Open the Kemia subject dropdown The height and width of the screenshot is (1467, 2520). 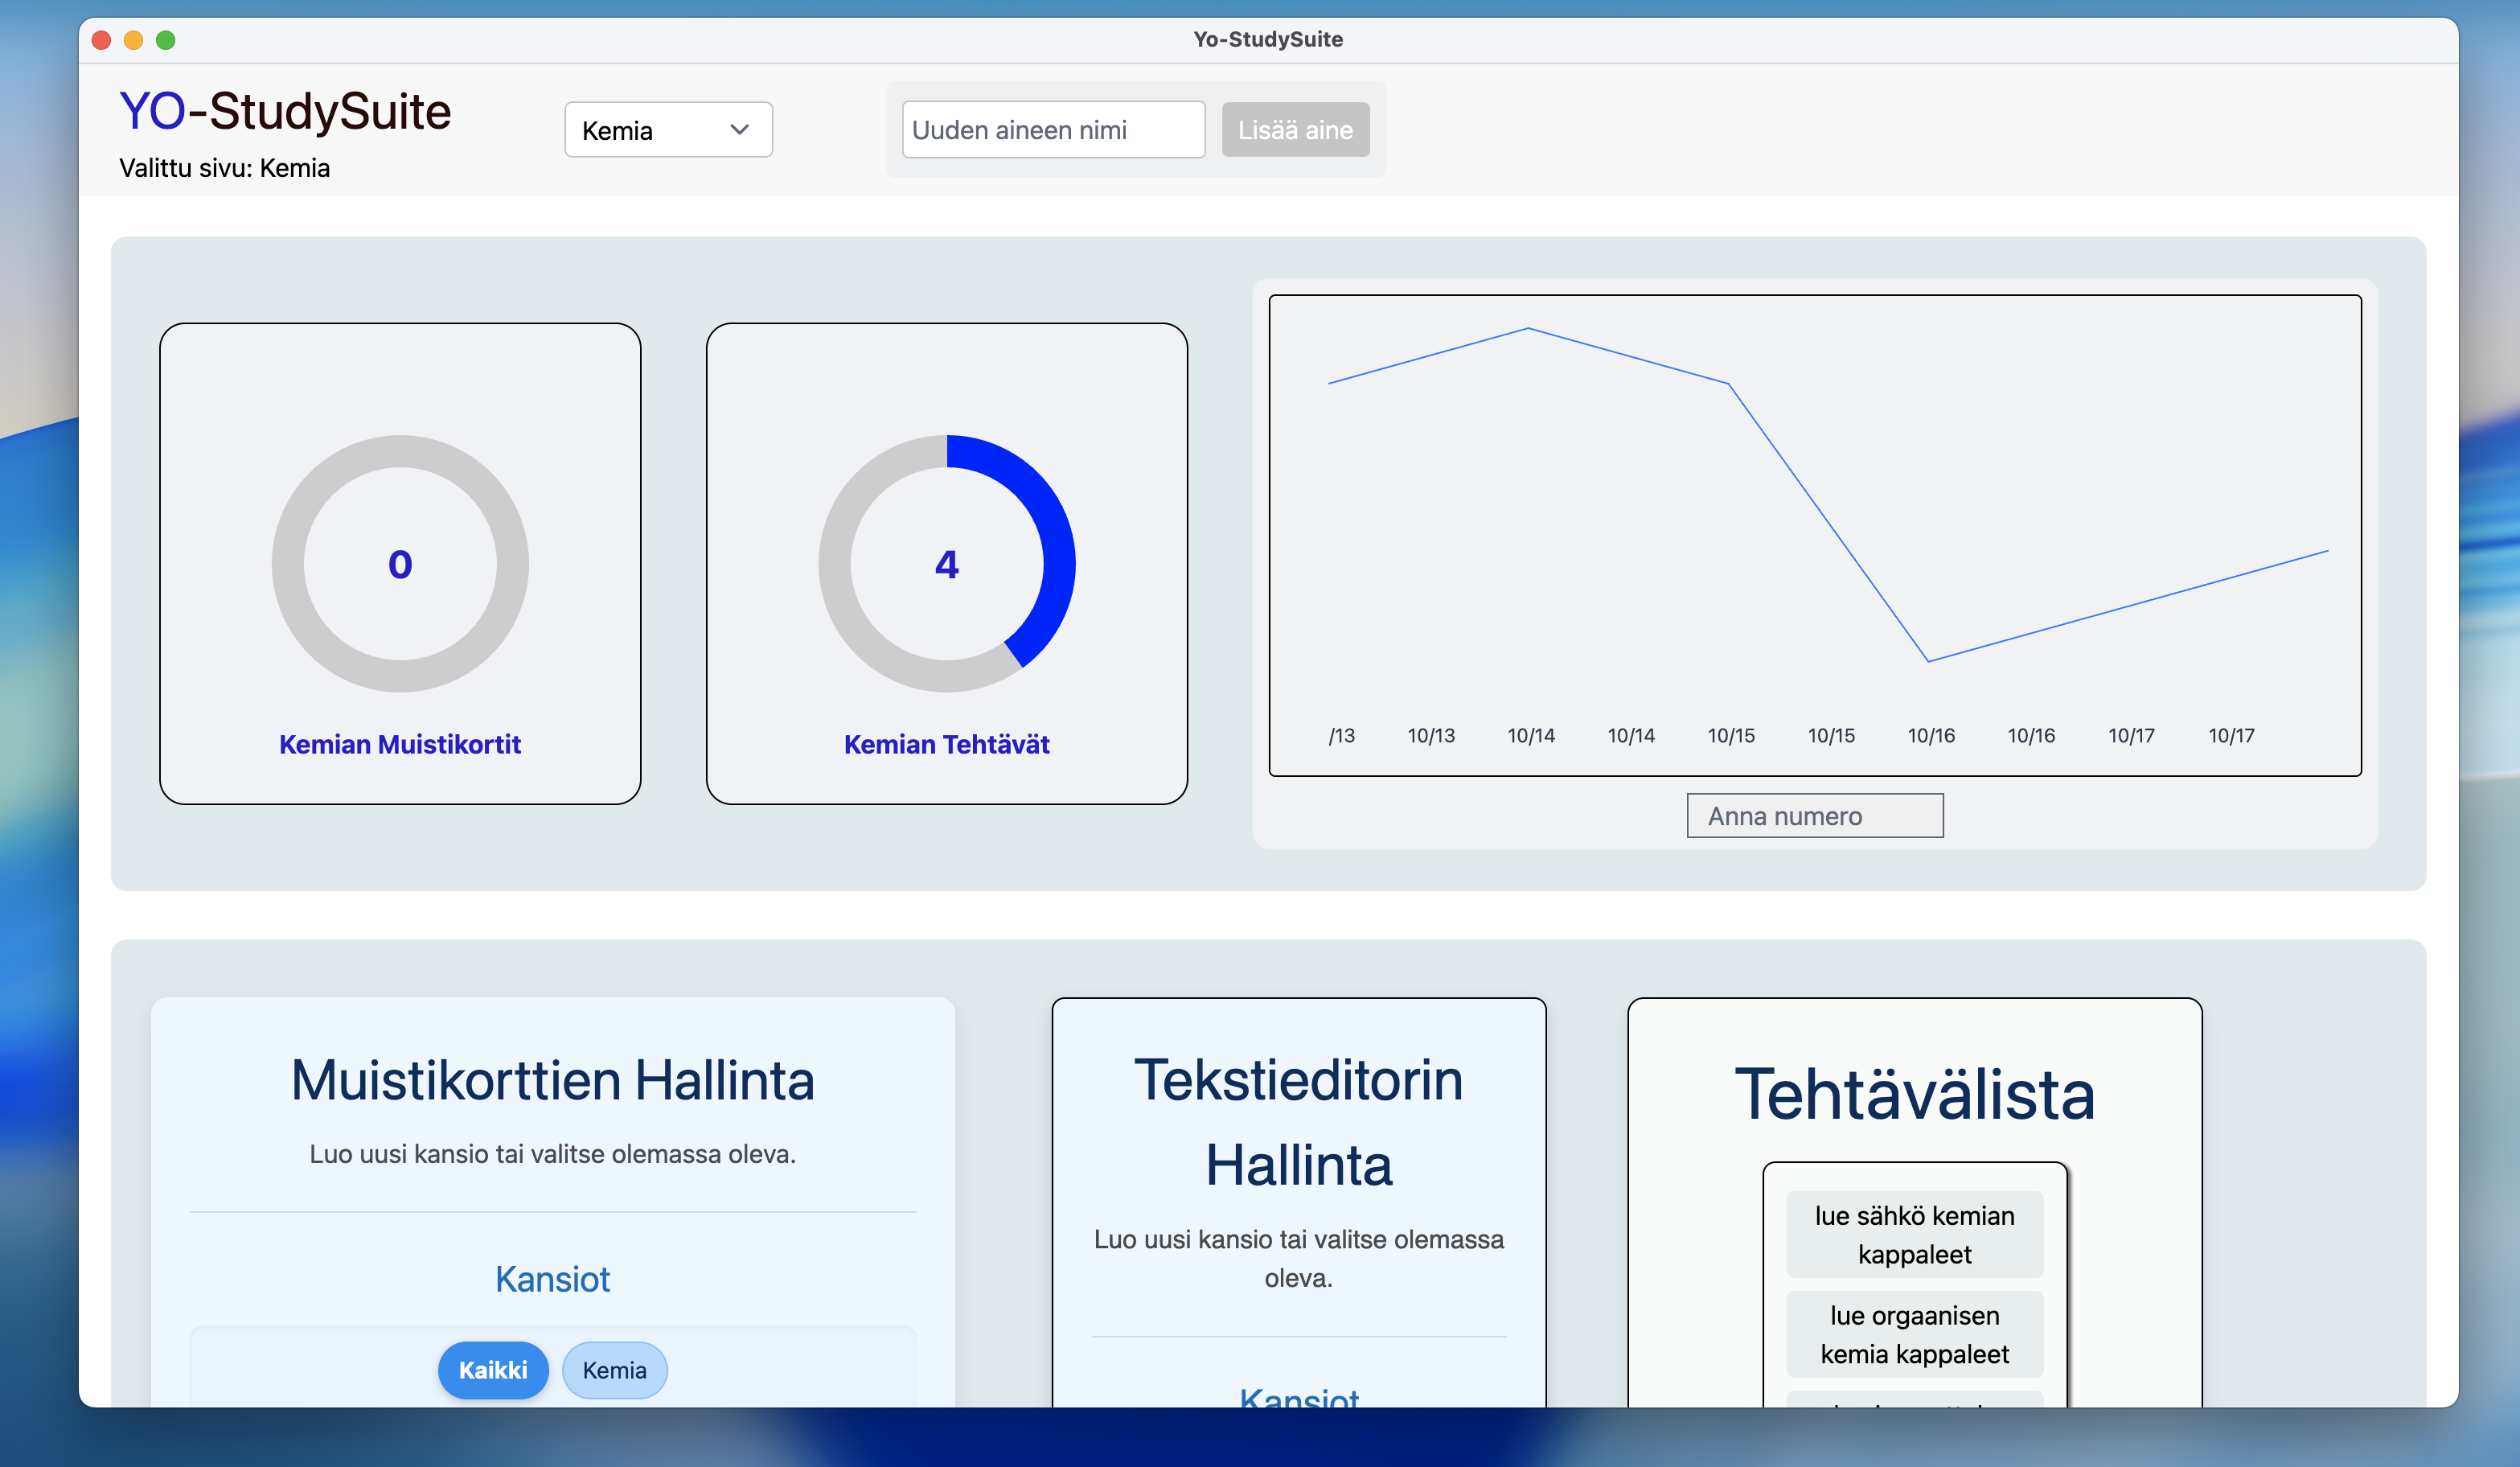[667, 130]
